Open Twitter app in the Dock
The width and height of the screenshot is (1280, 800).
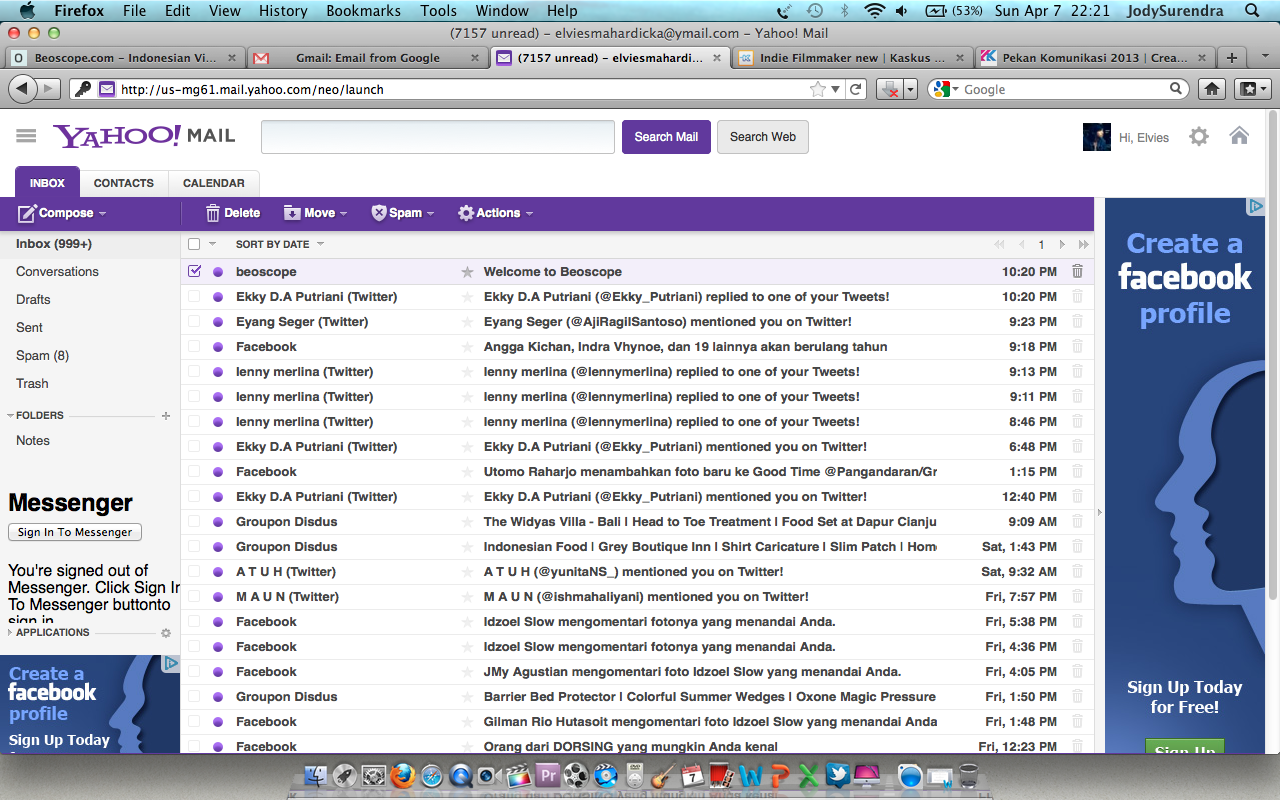tap(838, 775)
